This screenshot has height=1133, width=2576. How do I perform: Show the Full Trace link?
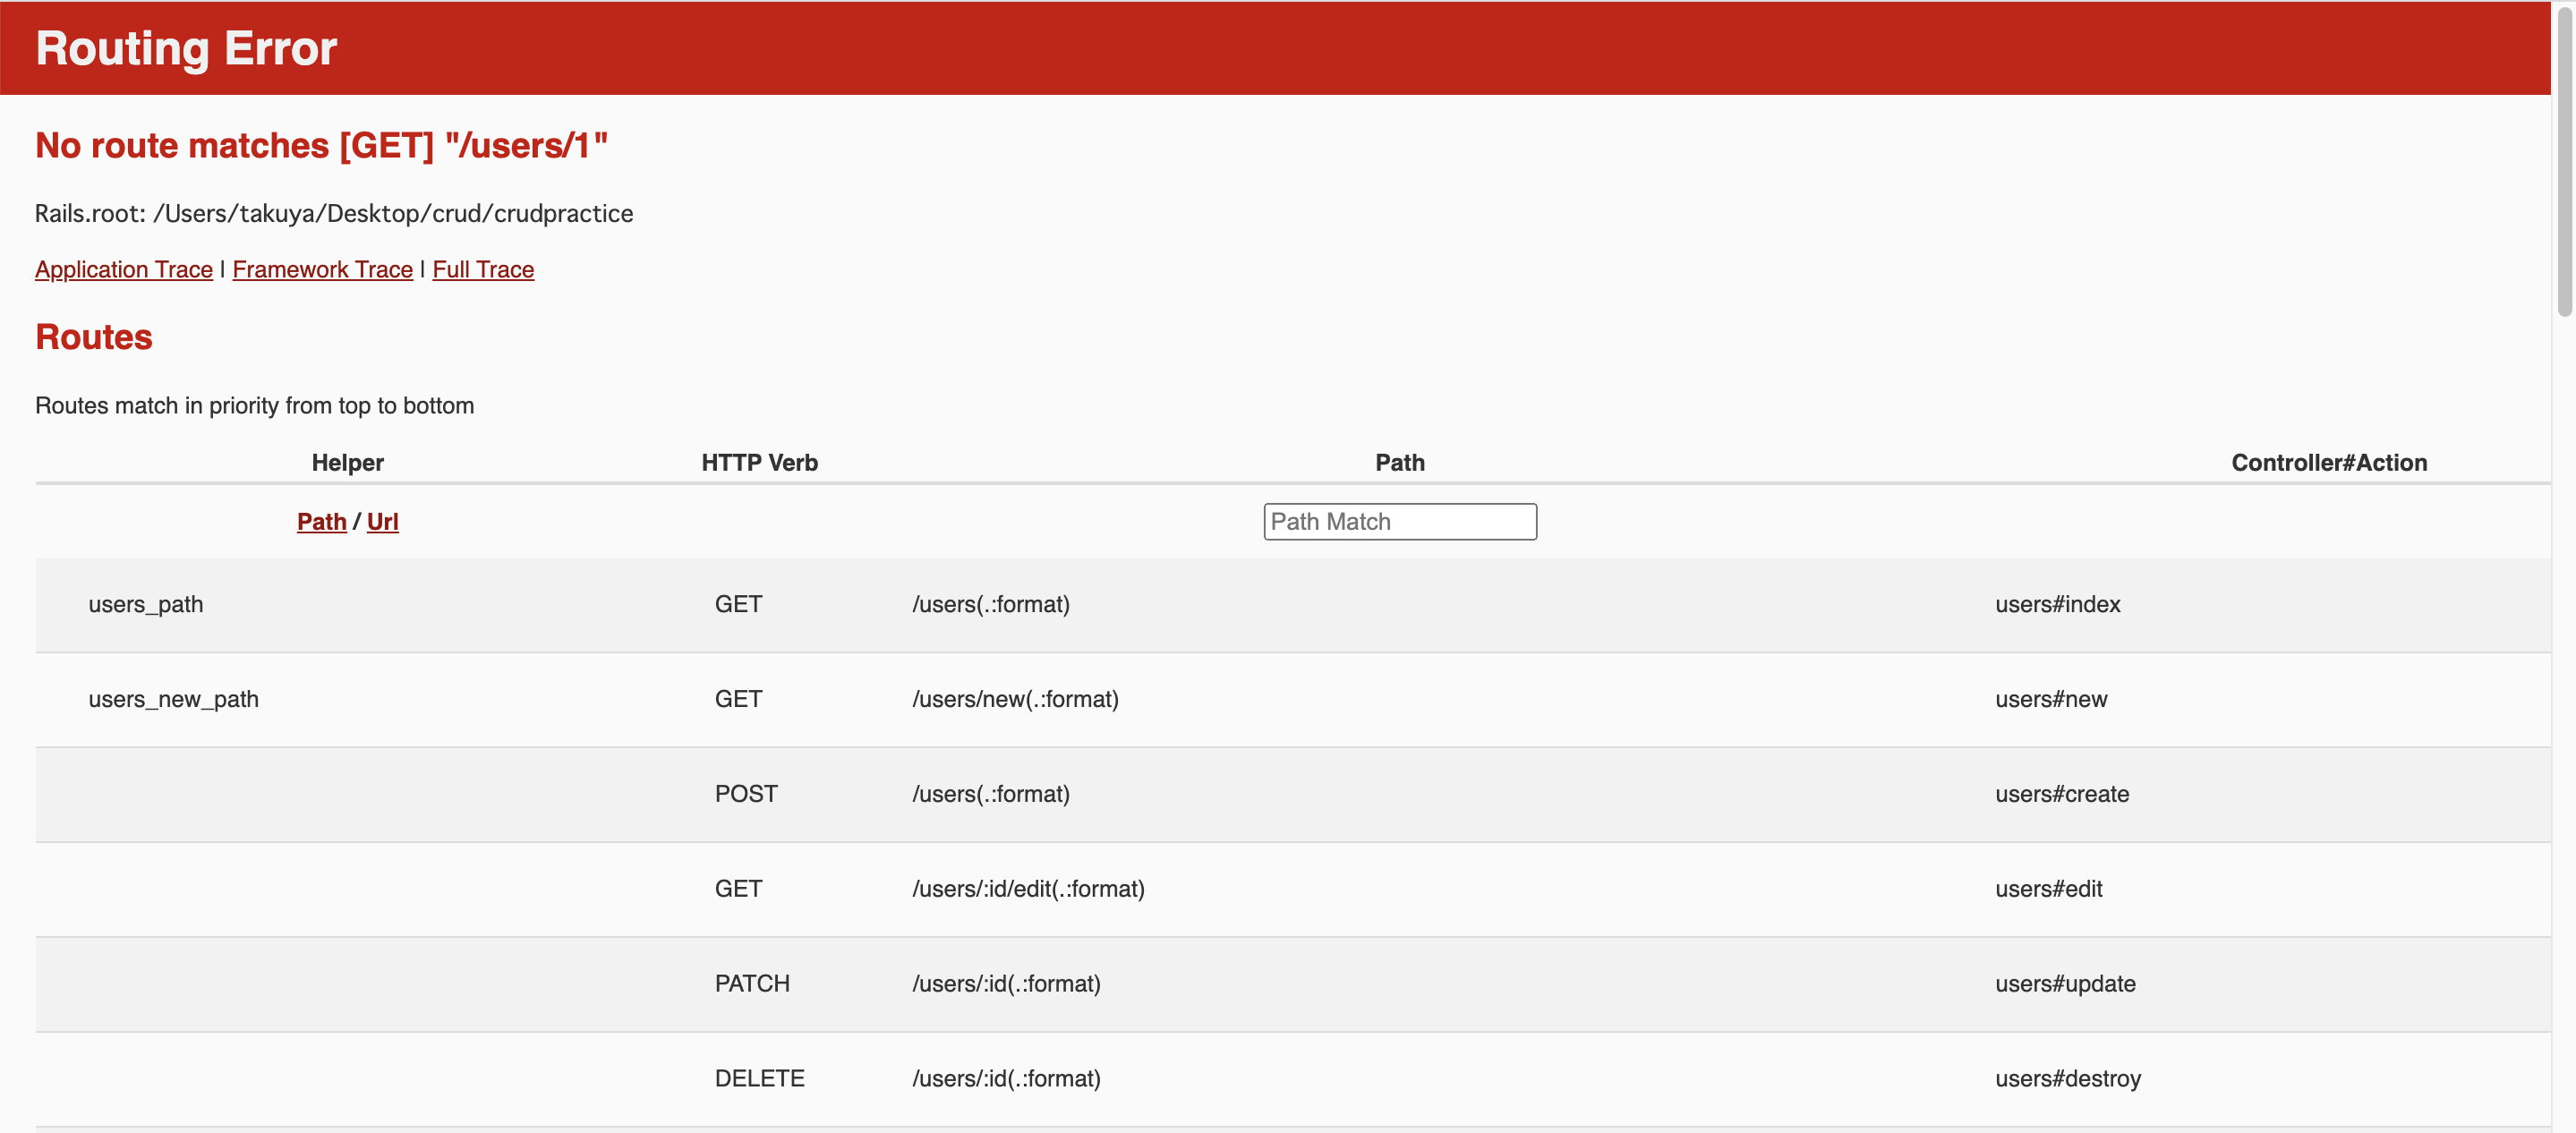[x=483, y=269]
